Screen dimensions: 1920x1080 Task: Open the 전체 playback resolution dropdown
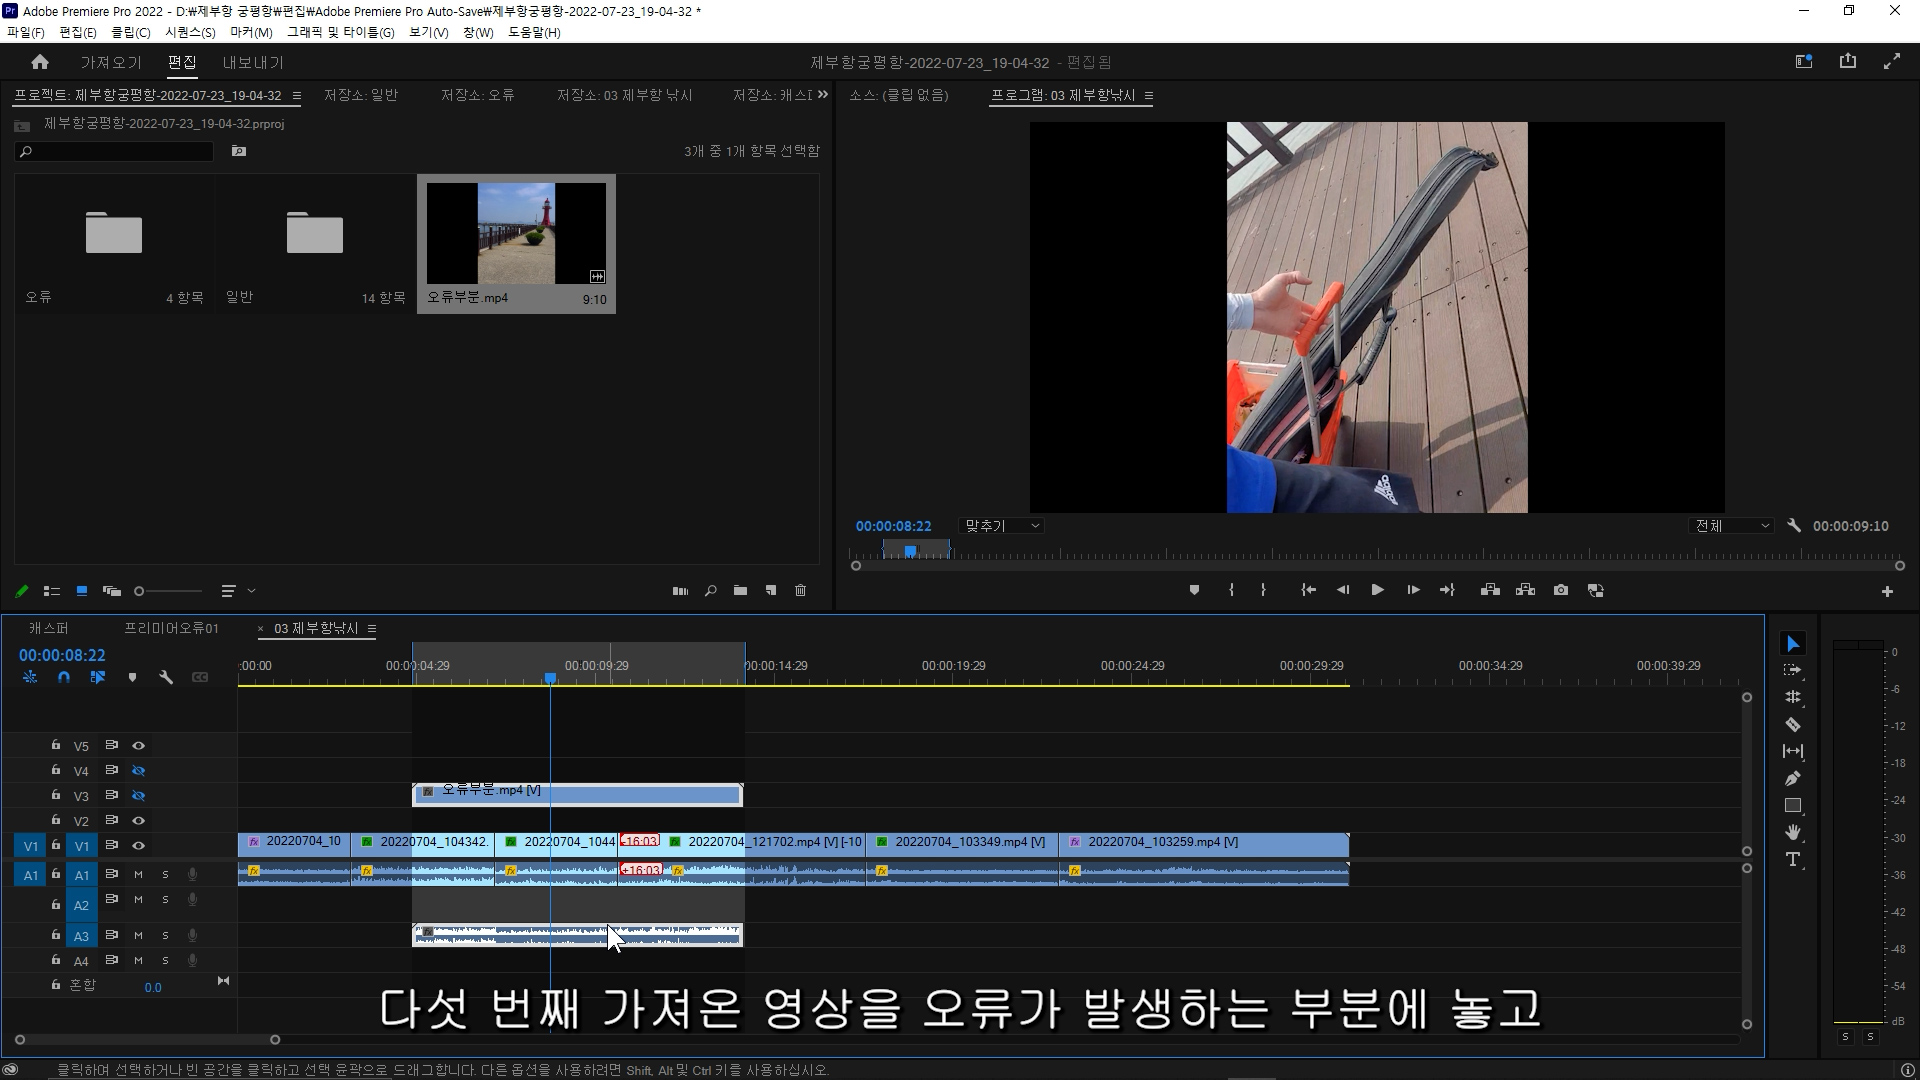(x=1732, y=526)
